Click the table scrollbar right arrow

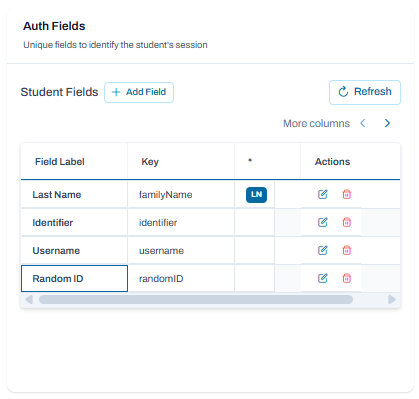coord(392,300)
